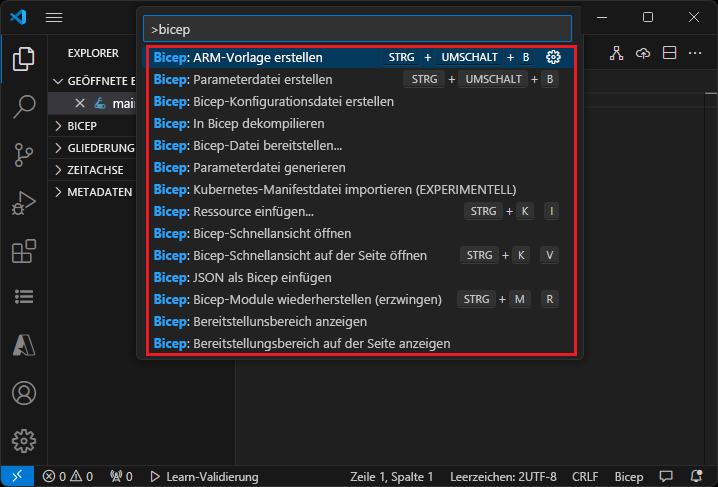Open the Manage gear in activity bar
The height and width of the screenshot is (487, 718).
tap(24, 441)
